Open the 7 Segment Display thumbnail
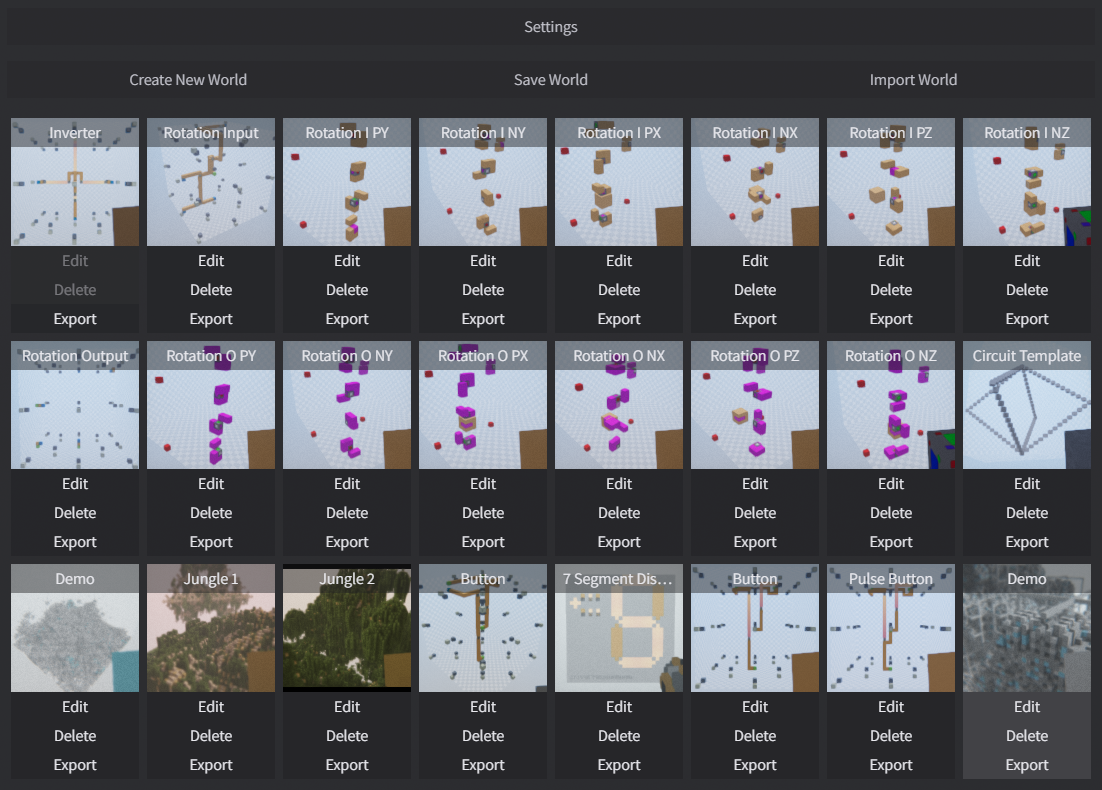Screen dimensions: 1102x790 [618, 628]
